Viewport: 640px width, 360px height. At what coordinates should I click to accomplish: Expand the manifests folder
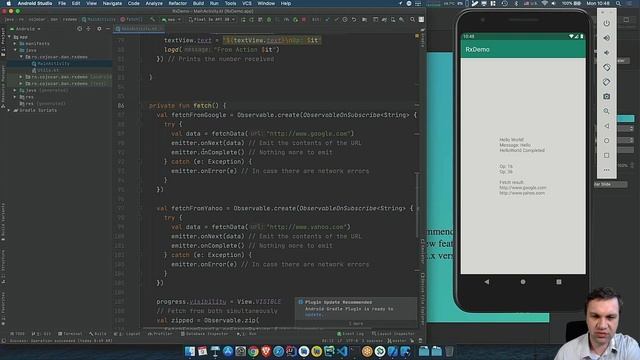tap(16, 43)
